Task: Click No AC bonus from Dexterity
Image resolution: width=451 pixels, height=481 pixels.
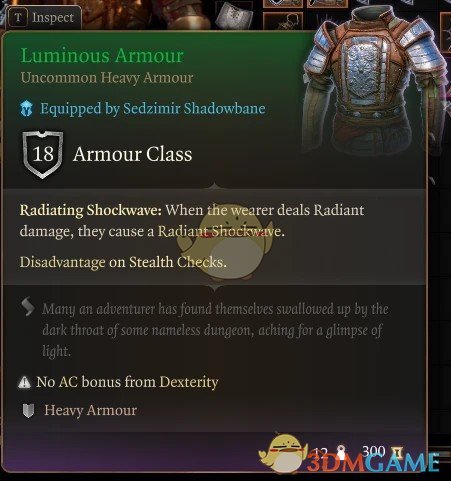Action: [x=127, y=382]
